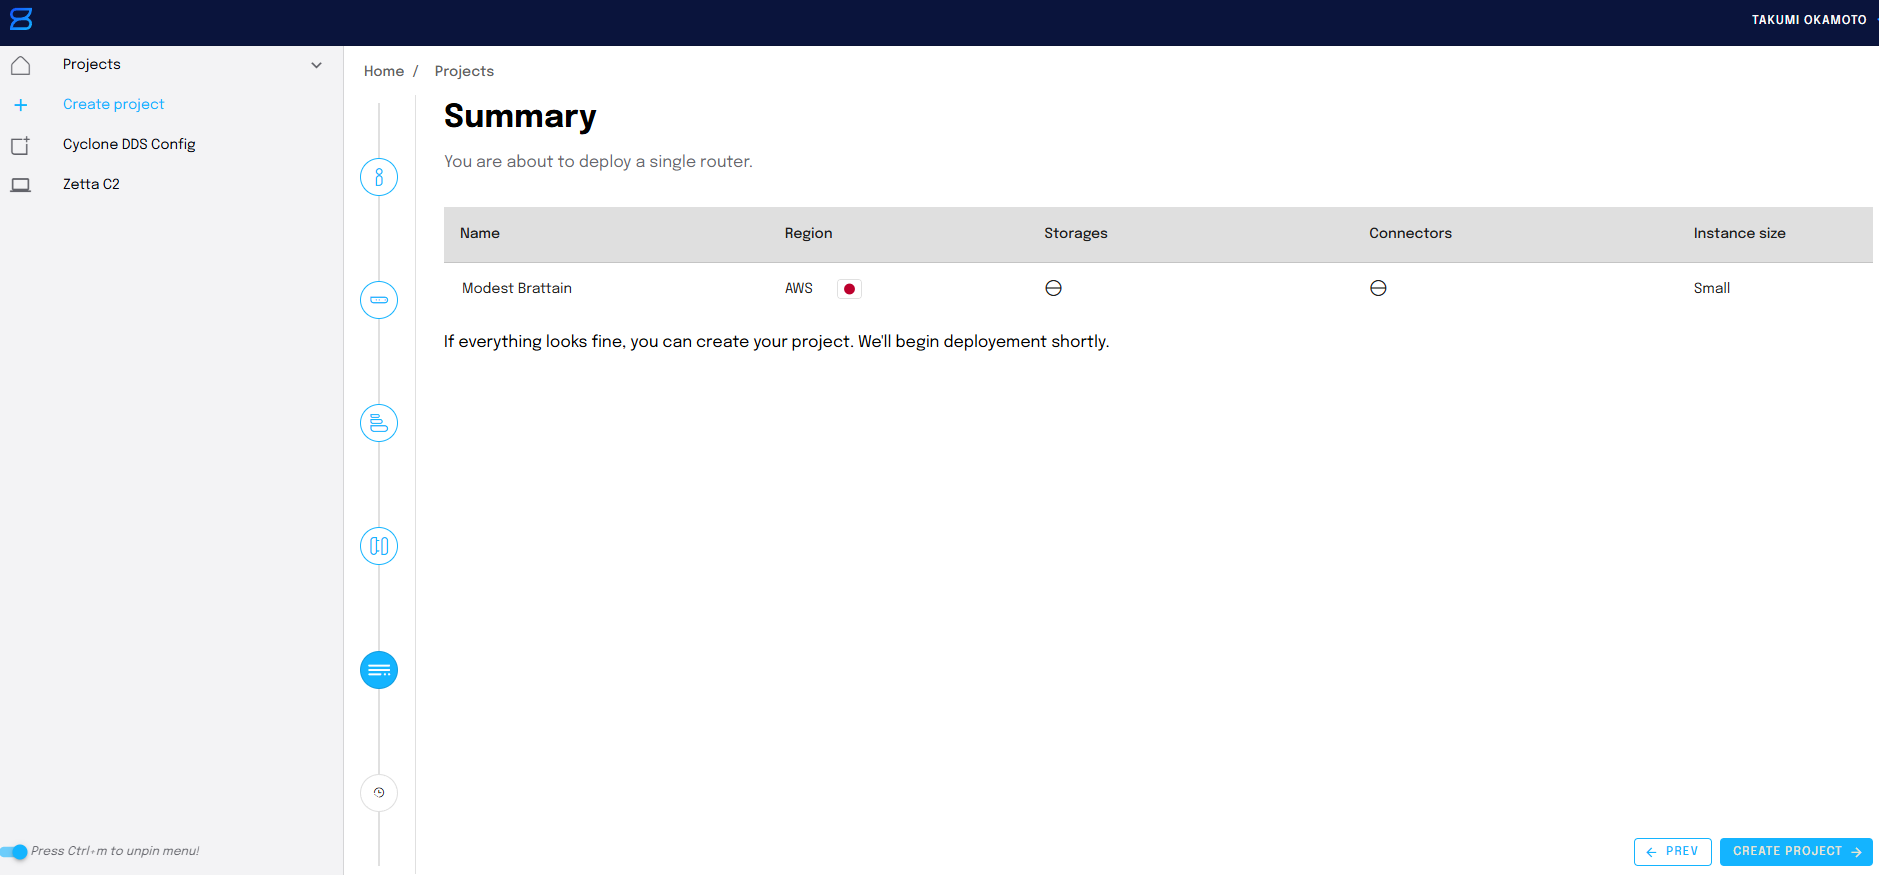This screenshot has height=875, width=1879.
Task: Open the storages wizard step circle
Action: coord(379,423)
